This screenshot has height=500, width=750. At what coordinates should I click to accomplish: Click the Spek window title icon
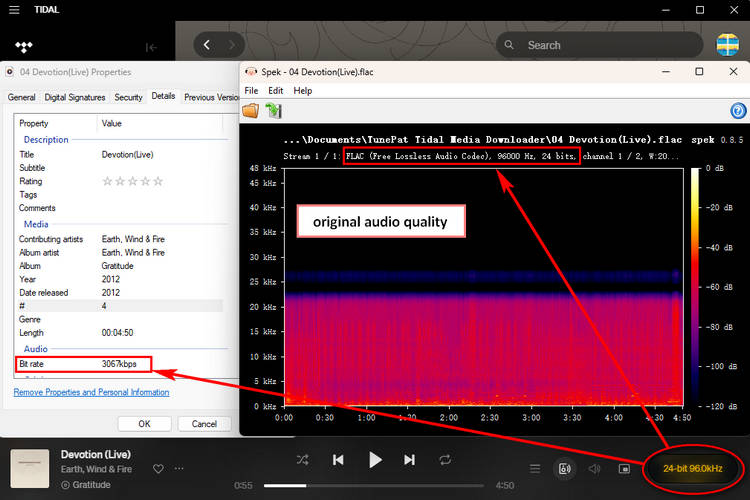coord(251,72)
